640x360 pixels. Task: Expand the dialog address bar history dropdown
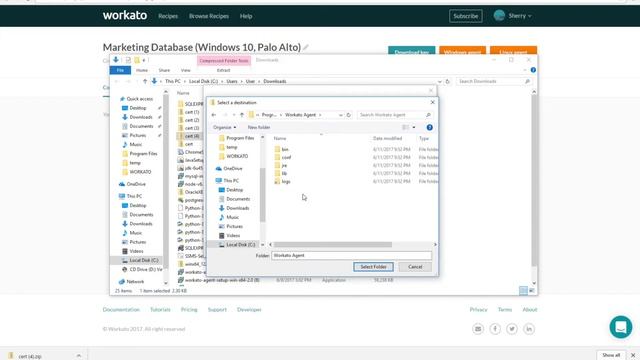pyautogui.click(x=341, y=115)
